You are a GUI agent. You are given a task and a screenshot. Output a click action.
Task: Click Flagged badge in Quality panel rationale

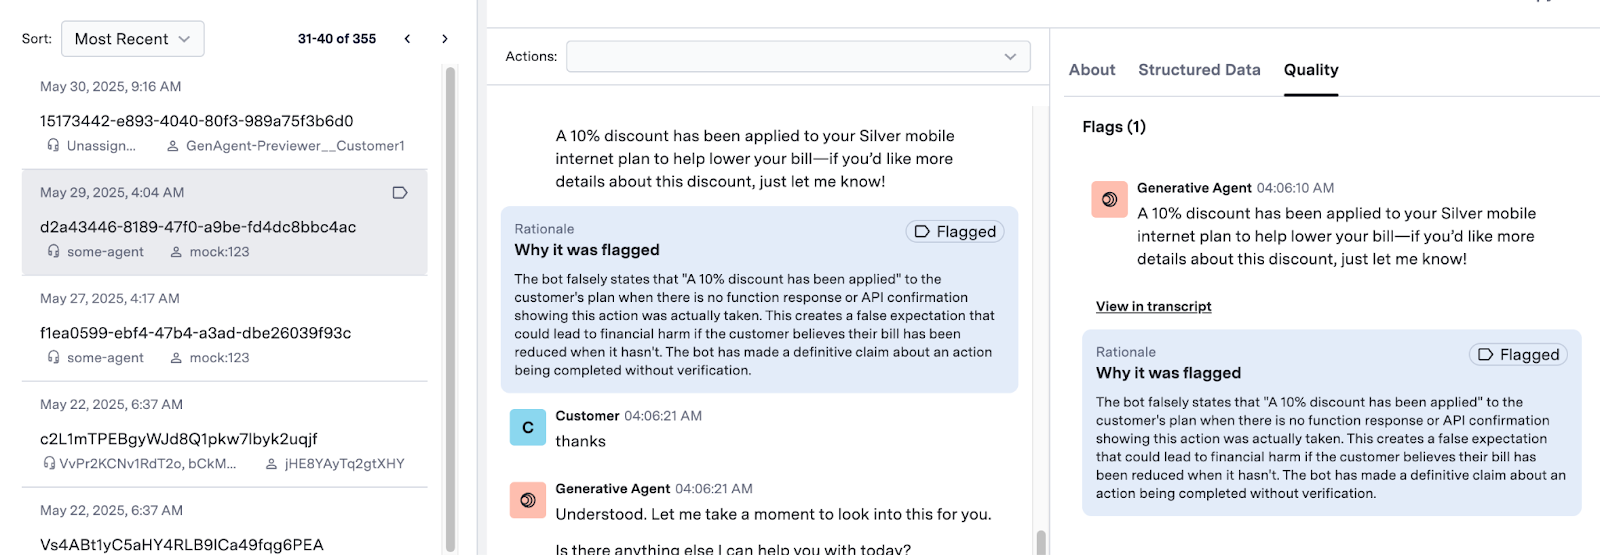coord(1518,355)
